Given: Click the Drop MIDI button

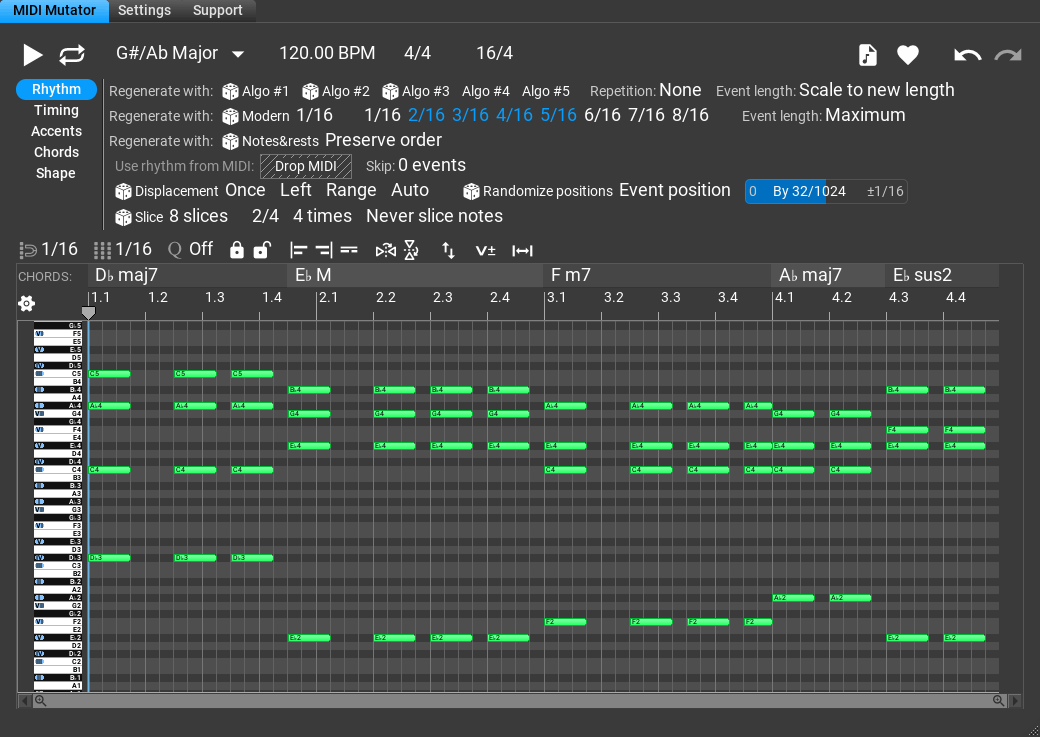Looking at the screenshot, I should pos(306,166).
